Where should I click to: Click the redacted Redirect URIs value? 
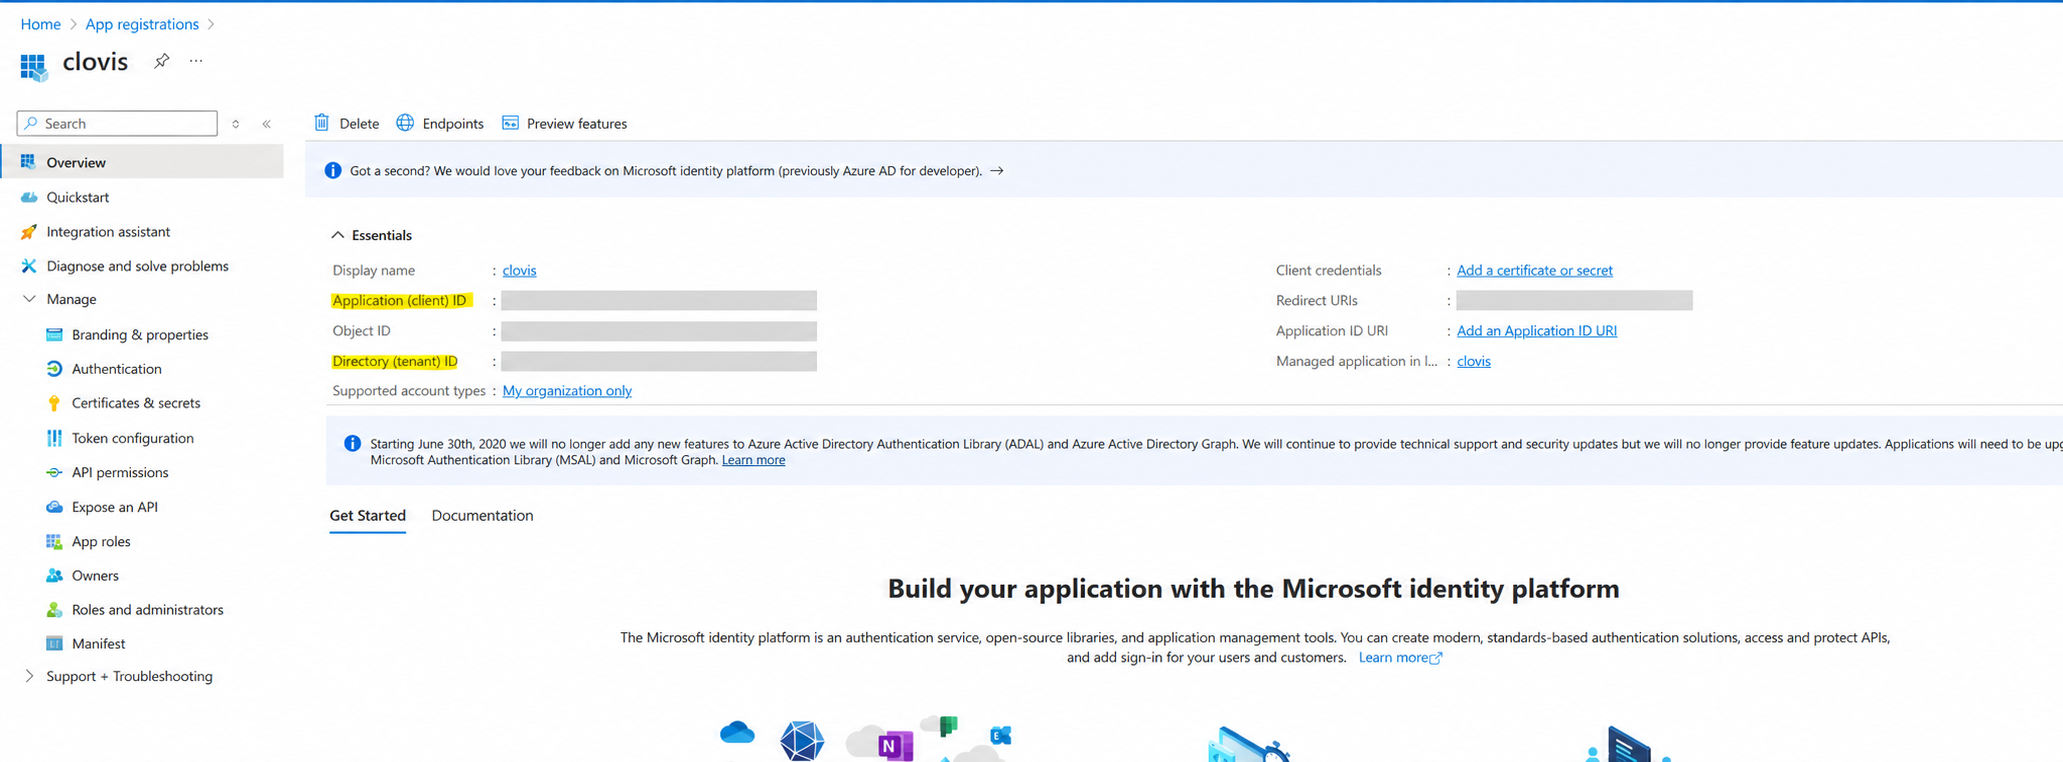tap(1574, 300)
